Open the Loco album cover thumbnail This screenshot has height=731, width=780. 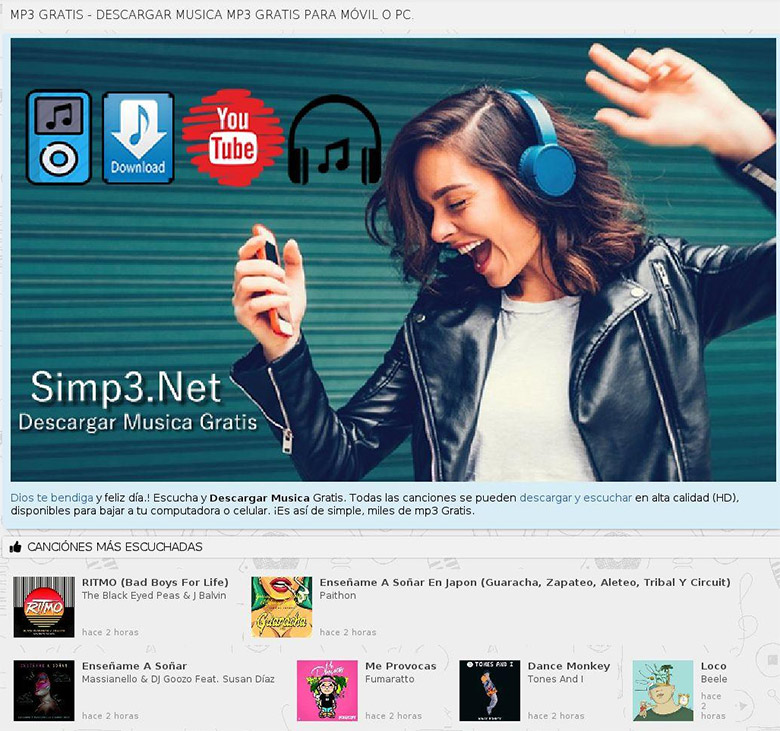coord(663,691)
